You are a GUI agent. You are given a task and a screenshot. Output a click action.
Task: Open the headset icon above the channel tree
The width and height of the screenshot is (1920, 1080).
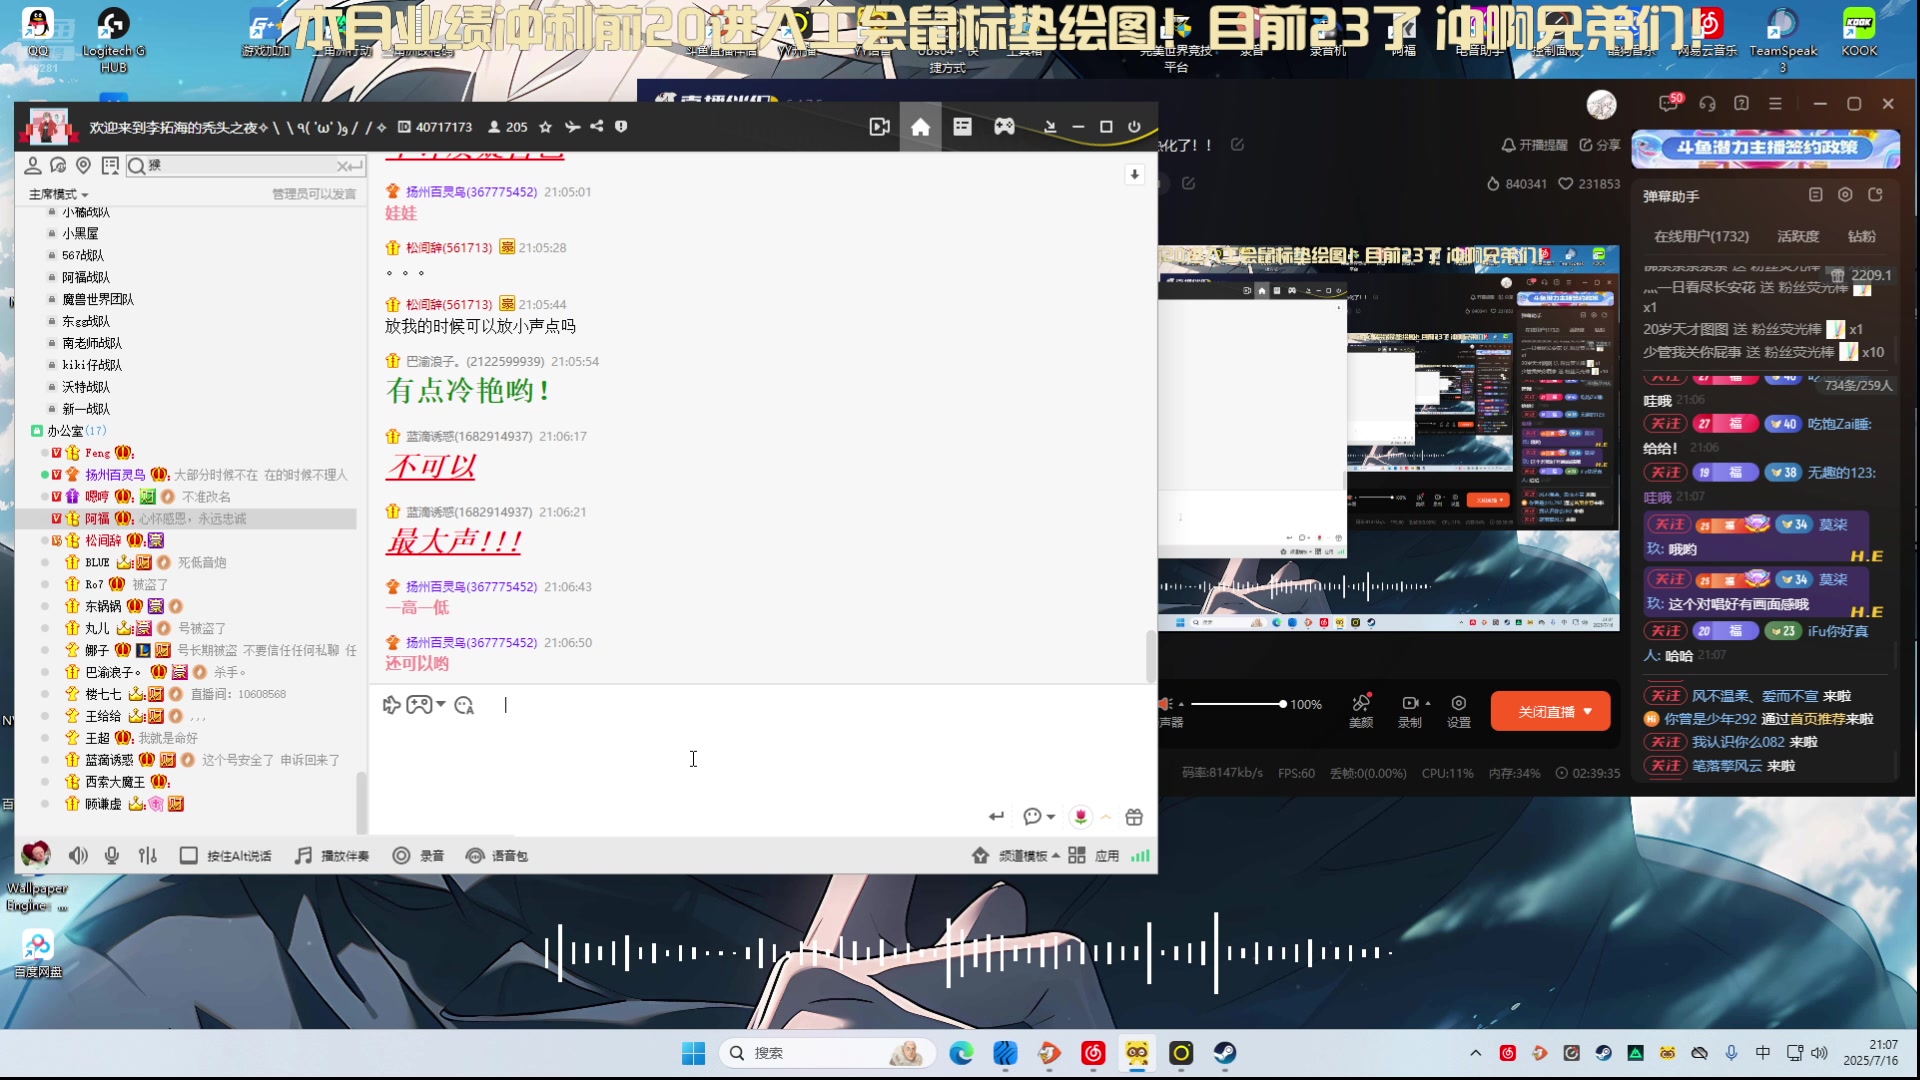click(58, 165)
